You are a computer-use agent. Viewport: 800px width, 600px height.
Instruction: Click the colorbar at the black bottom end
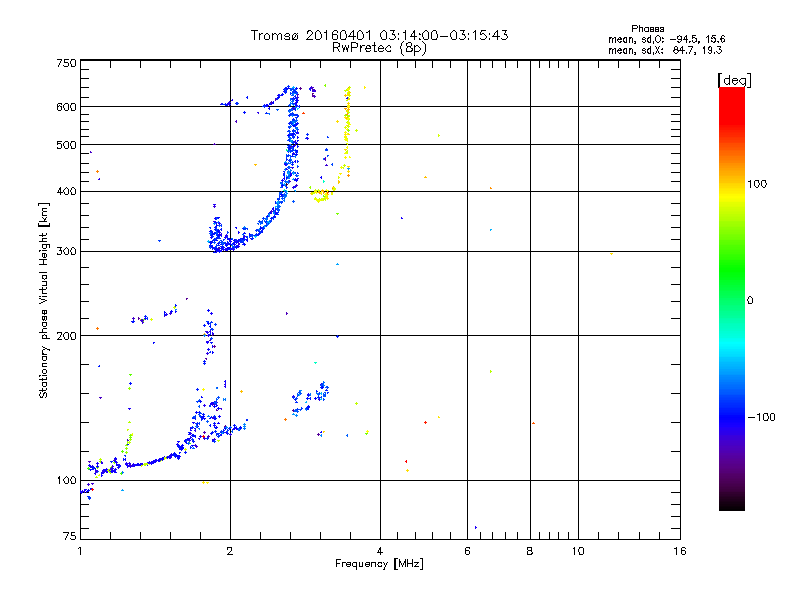(x=732, y=505)
